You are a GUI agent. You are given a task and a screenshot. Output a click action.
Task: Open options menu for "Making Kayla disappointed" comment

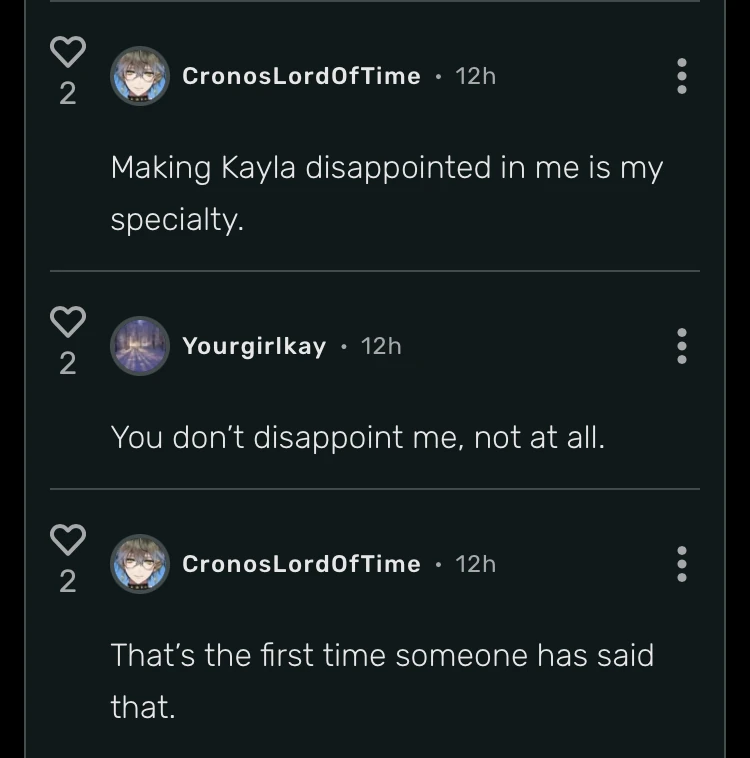coord(682,76)
